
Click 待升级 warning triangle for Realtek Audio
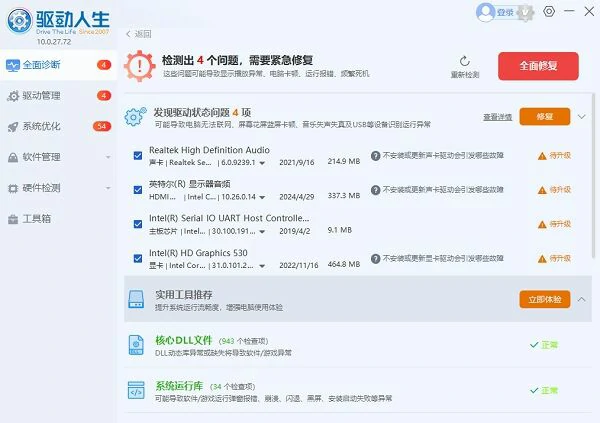click(542, 156)
